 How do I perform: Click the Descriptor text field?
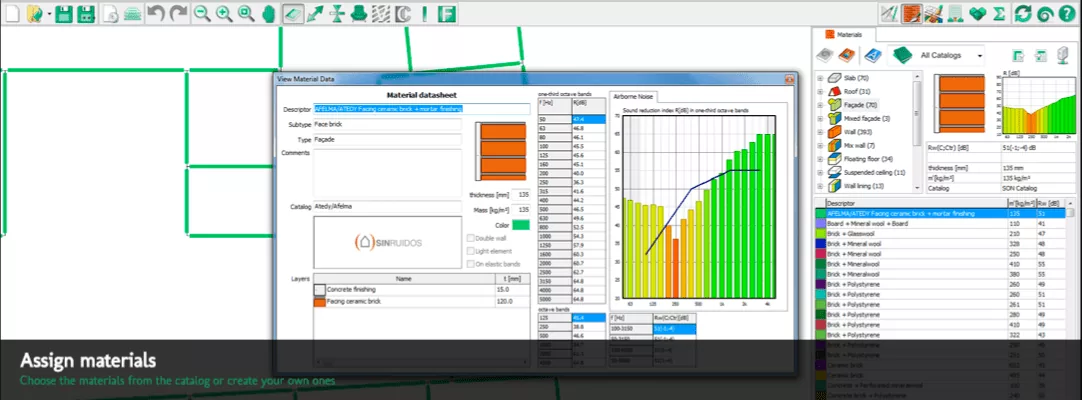click(420, 109)
